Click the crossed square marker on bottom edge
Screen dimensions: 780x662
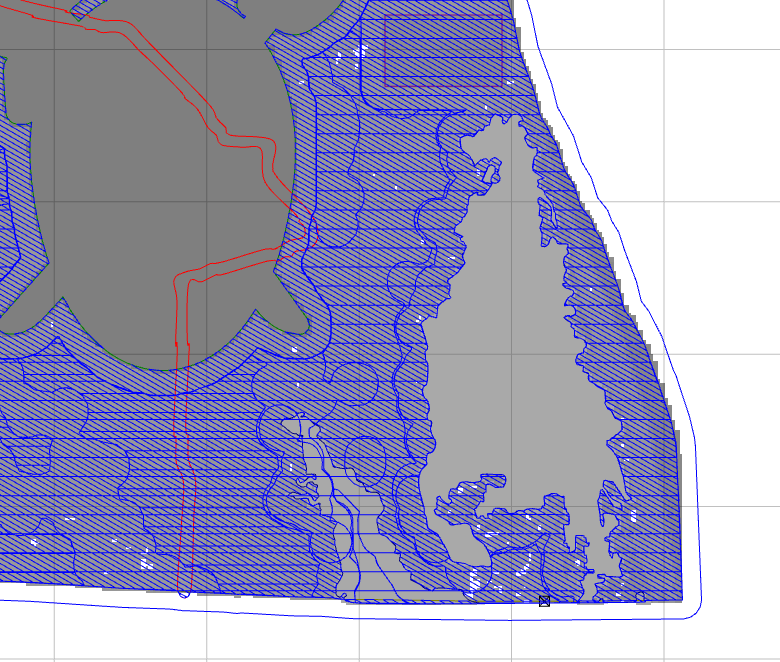click(544, 601)
